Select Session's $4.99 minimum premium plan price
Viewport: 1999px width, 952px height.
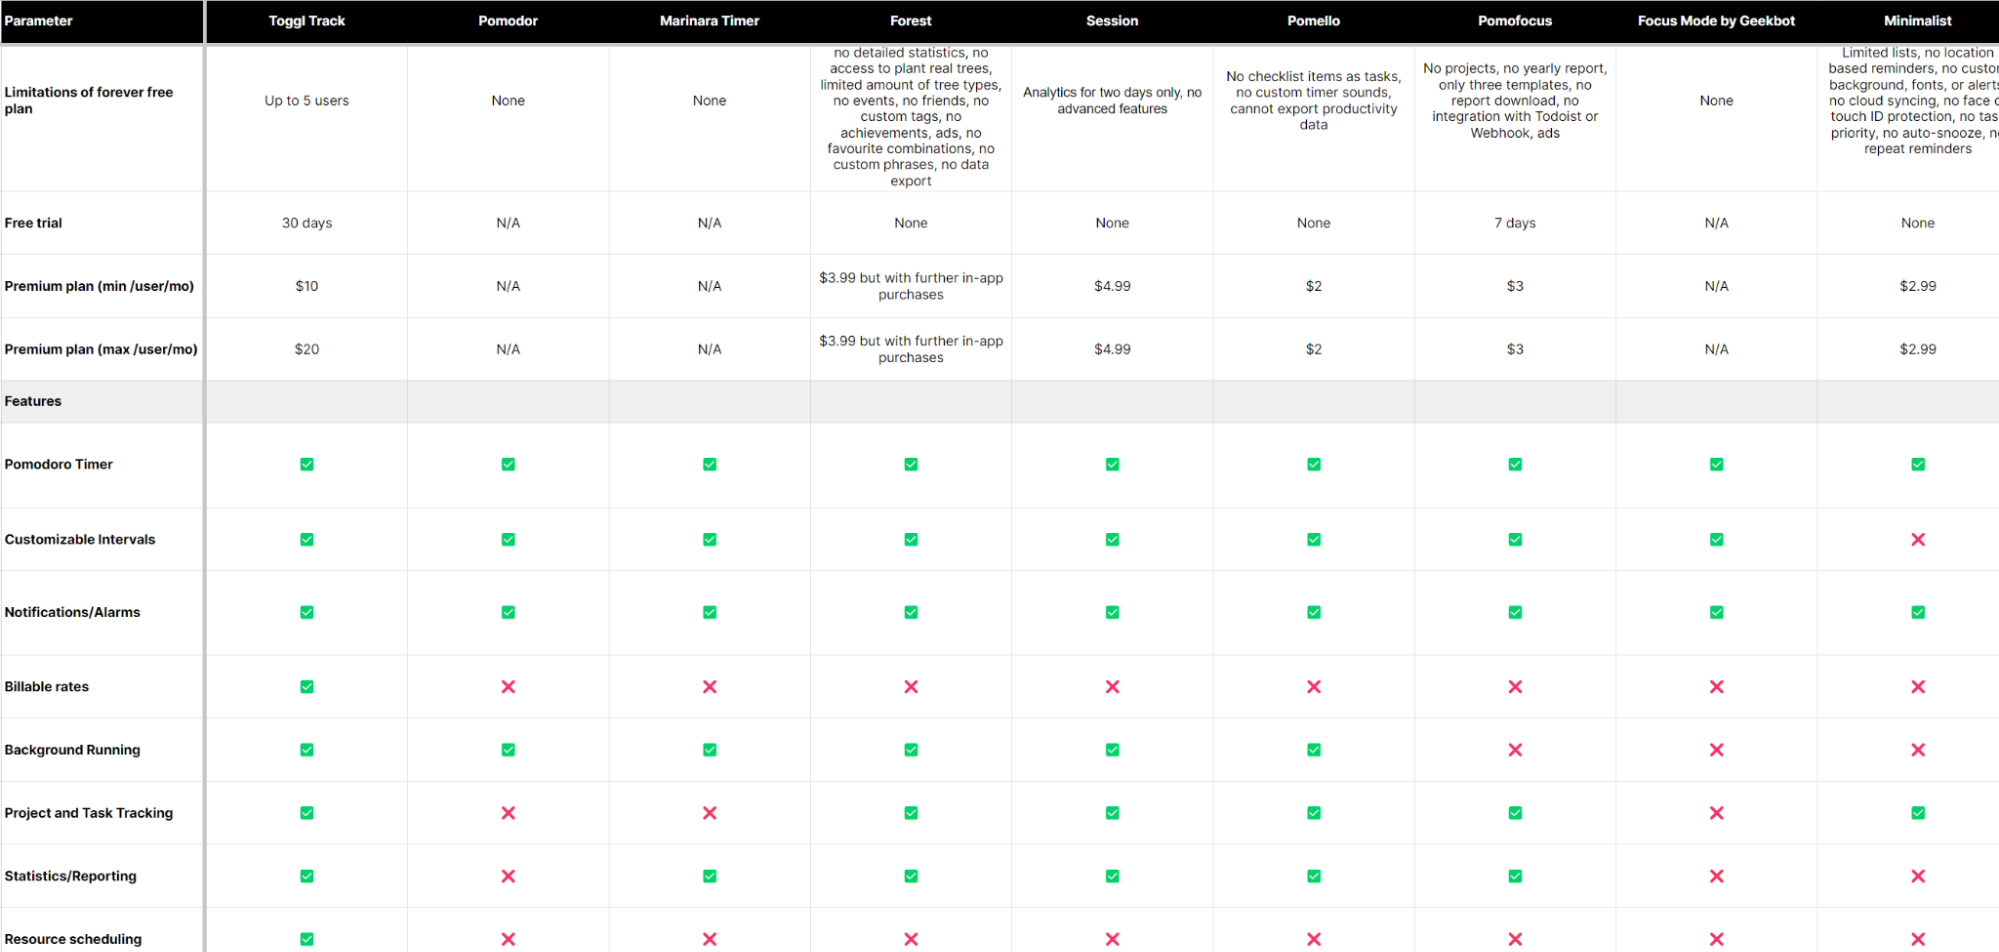1112,286
